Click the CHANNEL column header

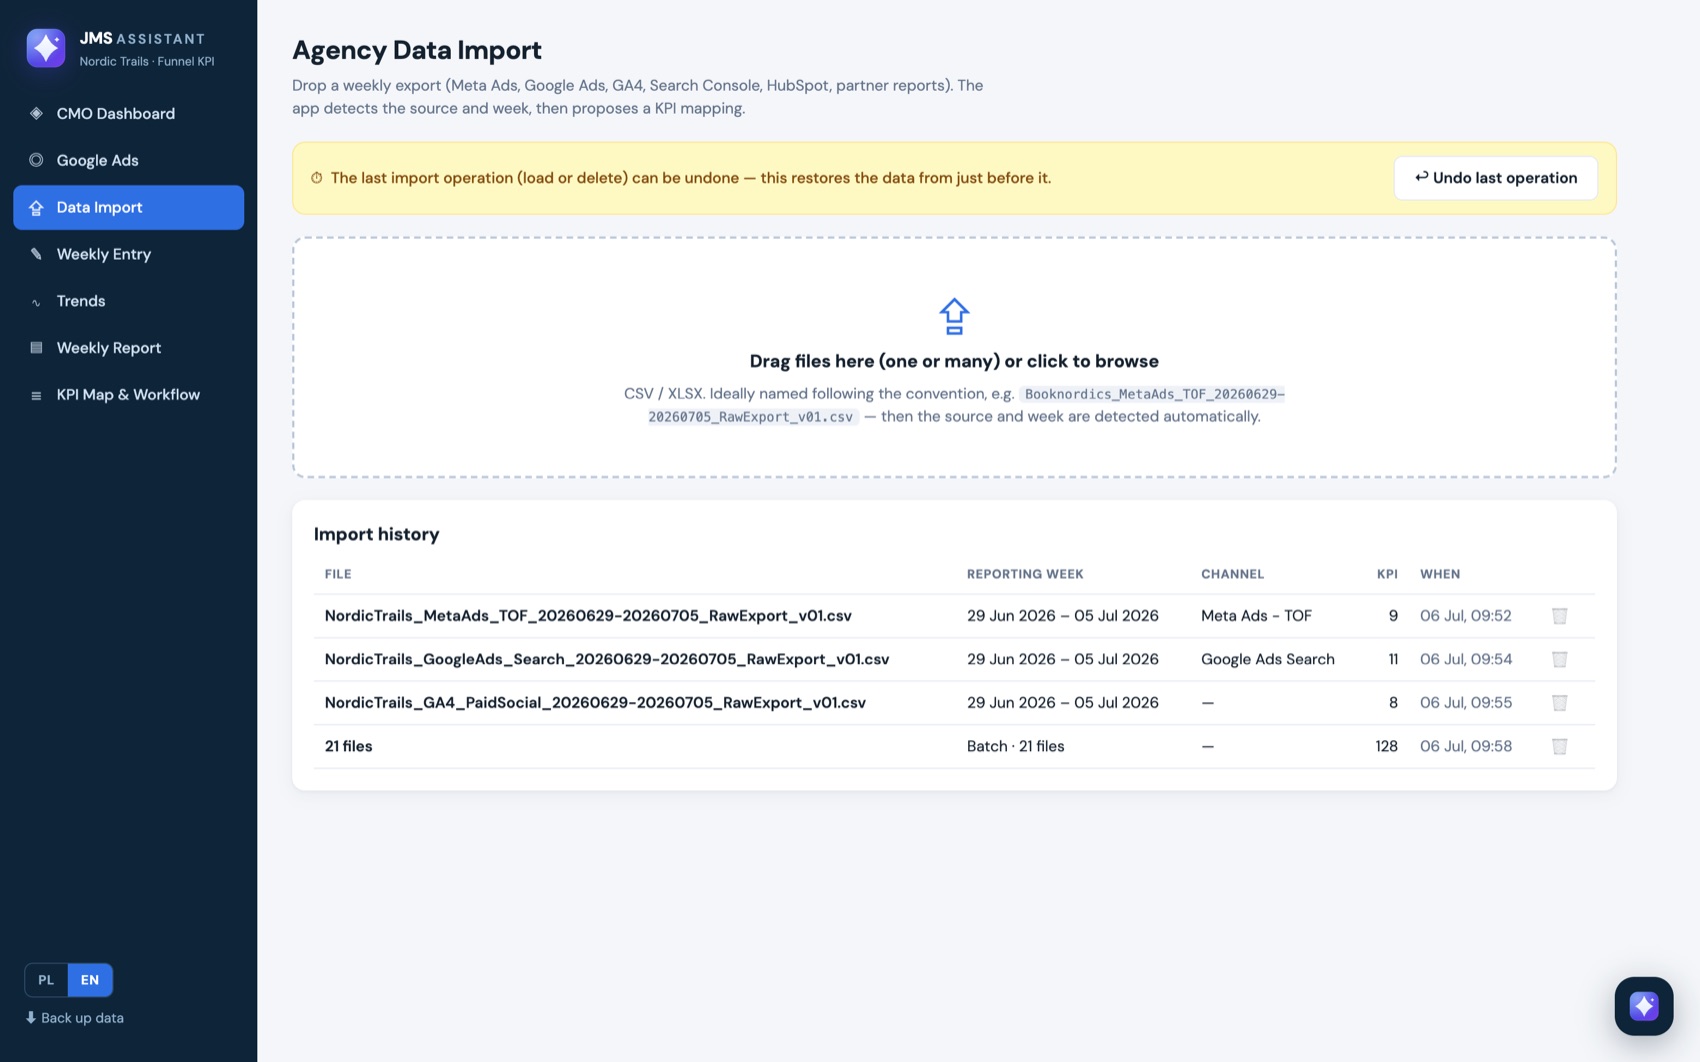(1232, 574)
